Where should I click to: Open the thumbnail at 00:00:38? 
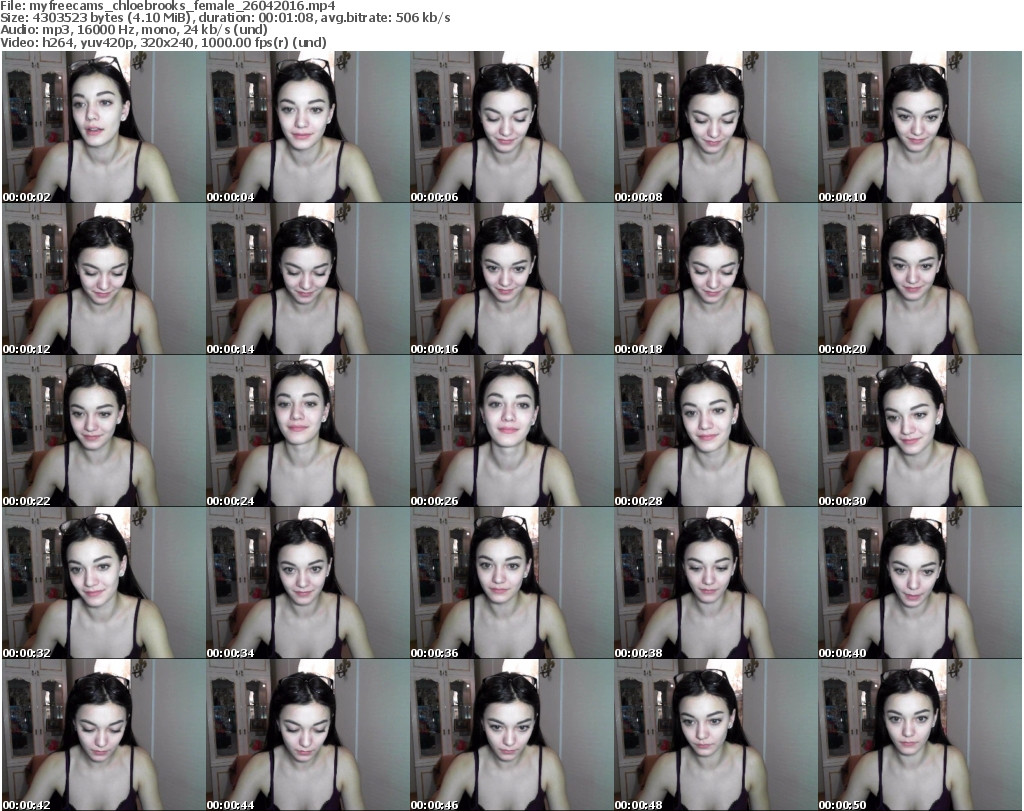point(716,583)
